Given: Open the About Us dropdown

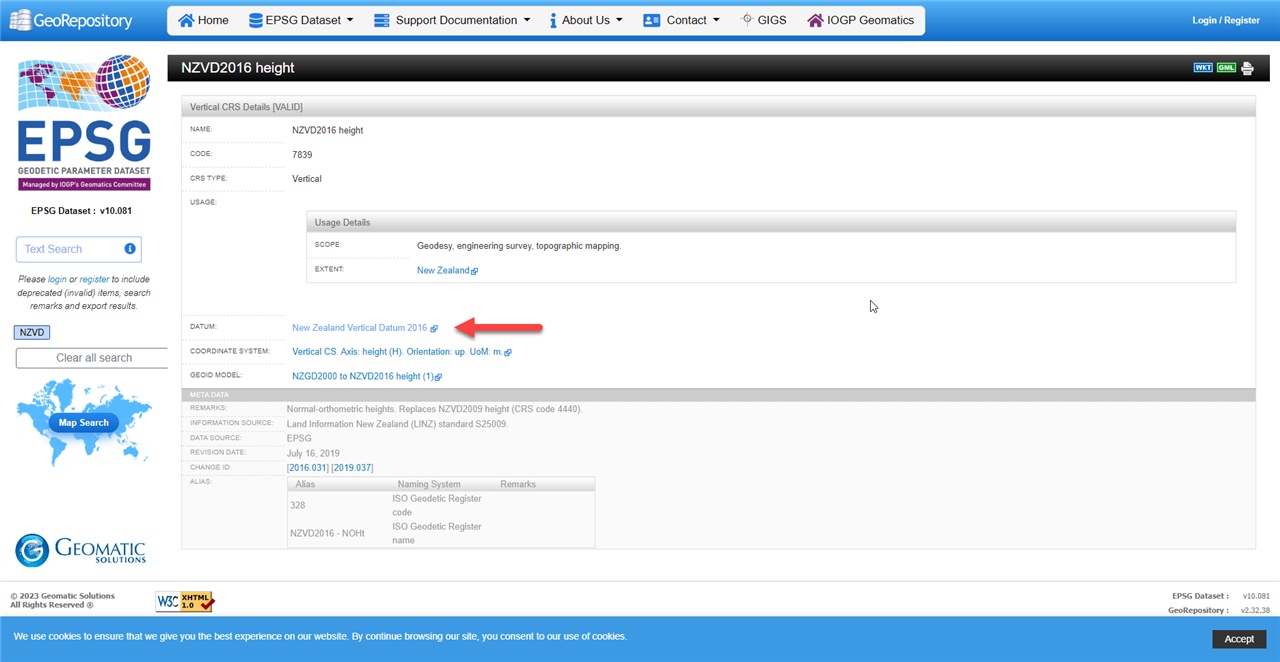Looking at the screenshot, I should [586, 20].
